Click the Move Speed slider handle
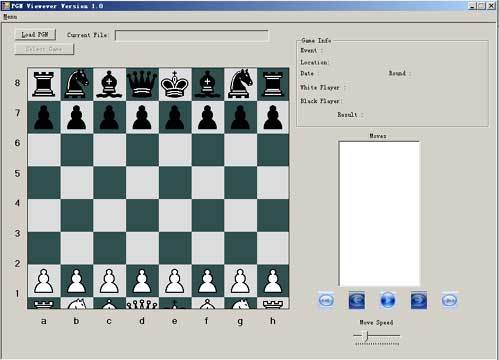This screenshot has height=360, width=499. [366, 336]
